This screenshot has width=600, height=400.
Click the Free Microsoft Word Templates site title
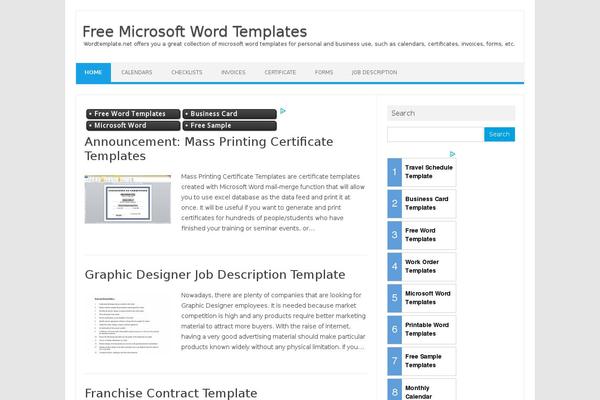195,31
